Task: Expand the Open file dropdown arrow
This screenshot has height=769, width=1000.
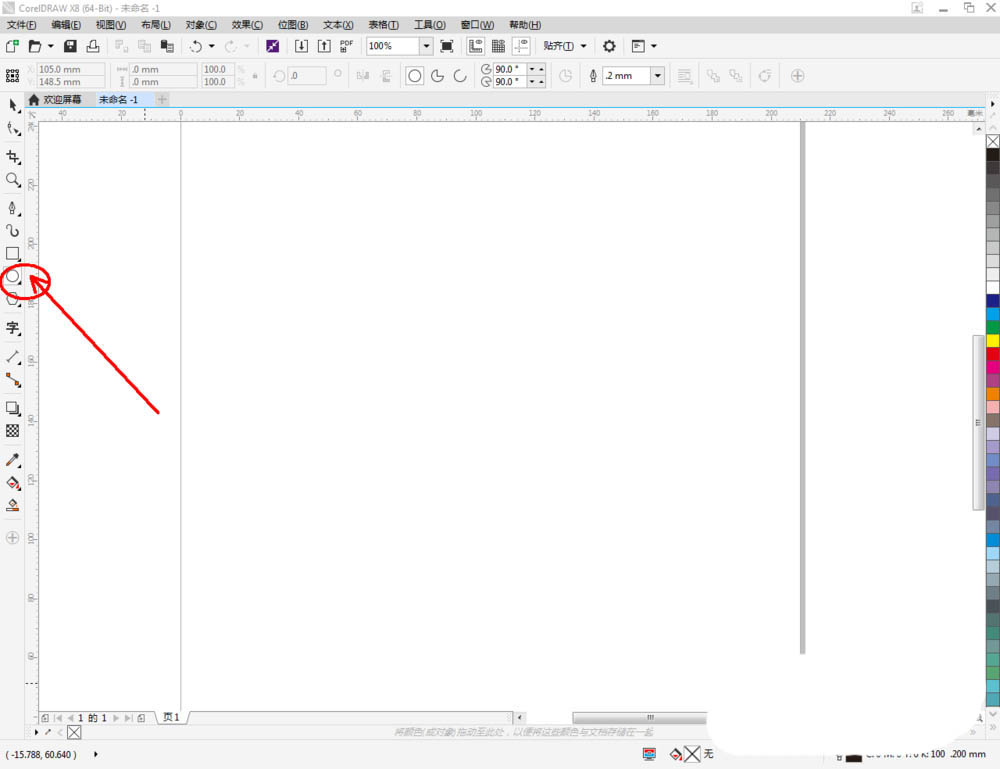Action: (x=50, y=46)
